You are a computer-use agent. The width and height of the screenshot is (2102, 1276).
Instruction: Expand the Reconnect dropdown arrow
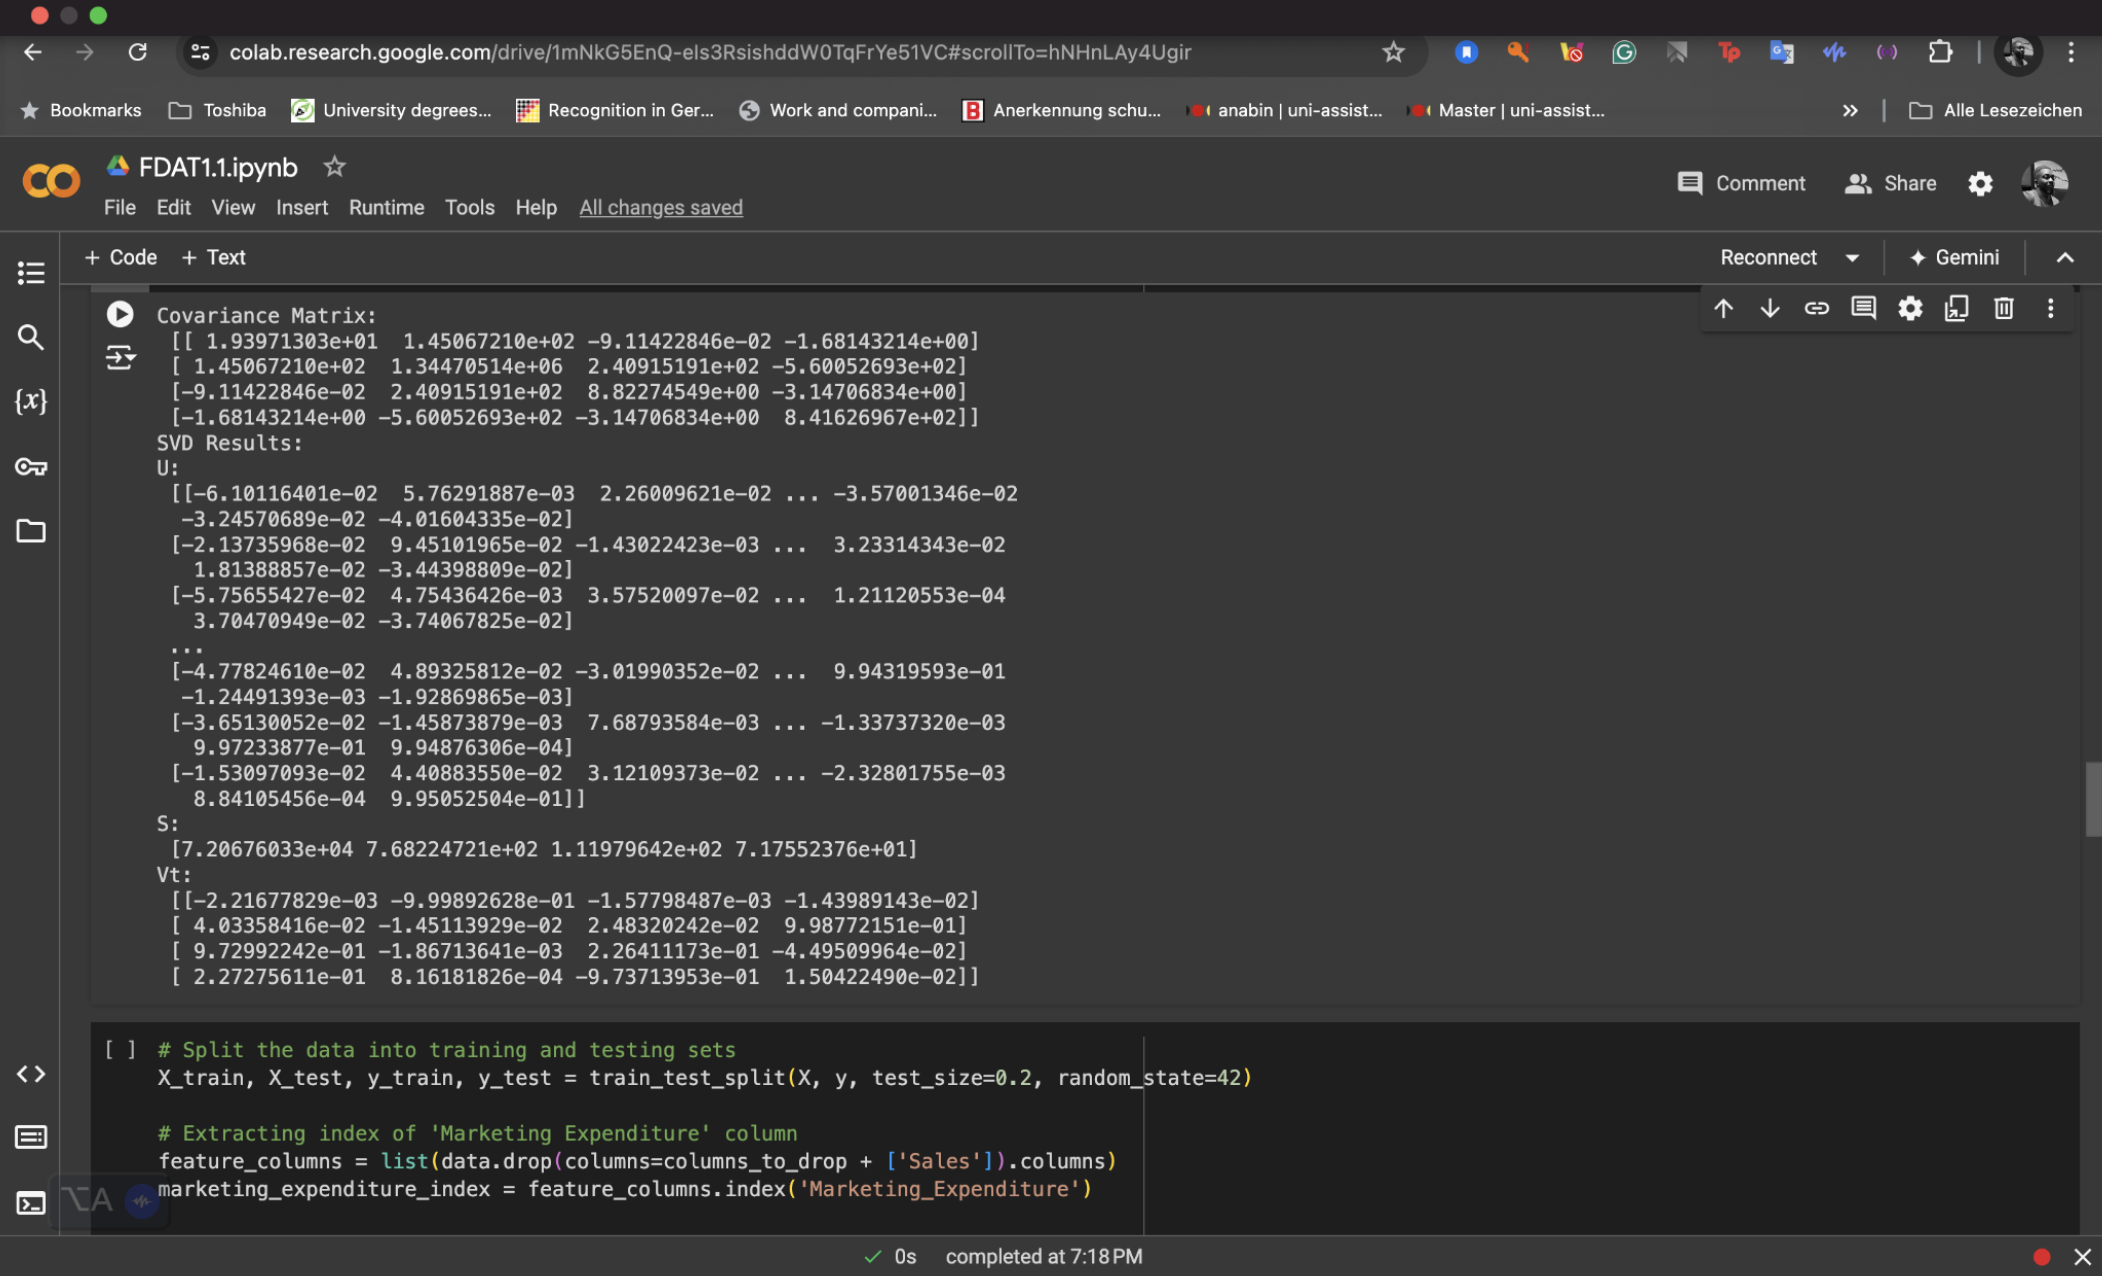pyautogui.click(x=1852, y=258)
